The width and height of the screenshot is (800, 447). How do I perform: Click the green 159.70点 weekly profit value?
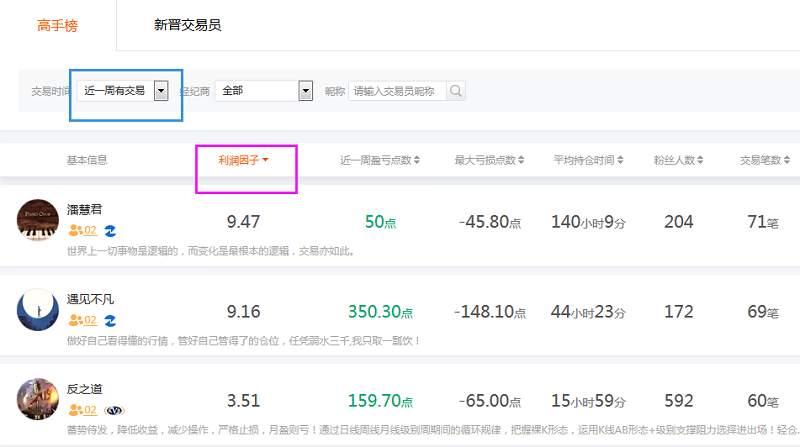pyautogui.click(x=380, y=401)
